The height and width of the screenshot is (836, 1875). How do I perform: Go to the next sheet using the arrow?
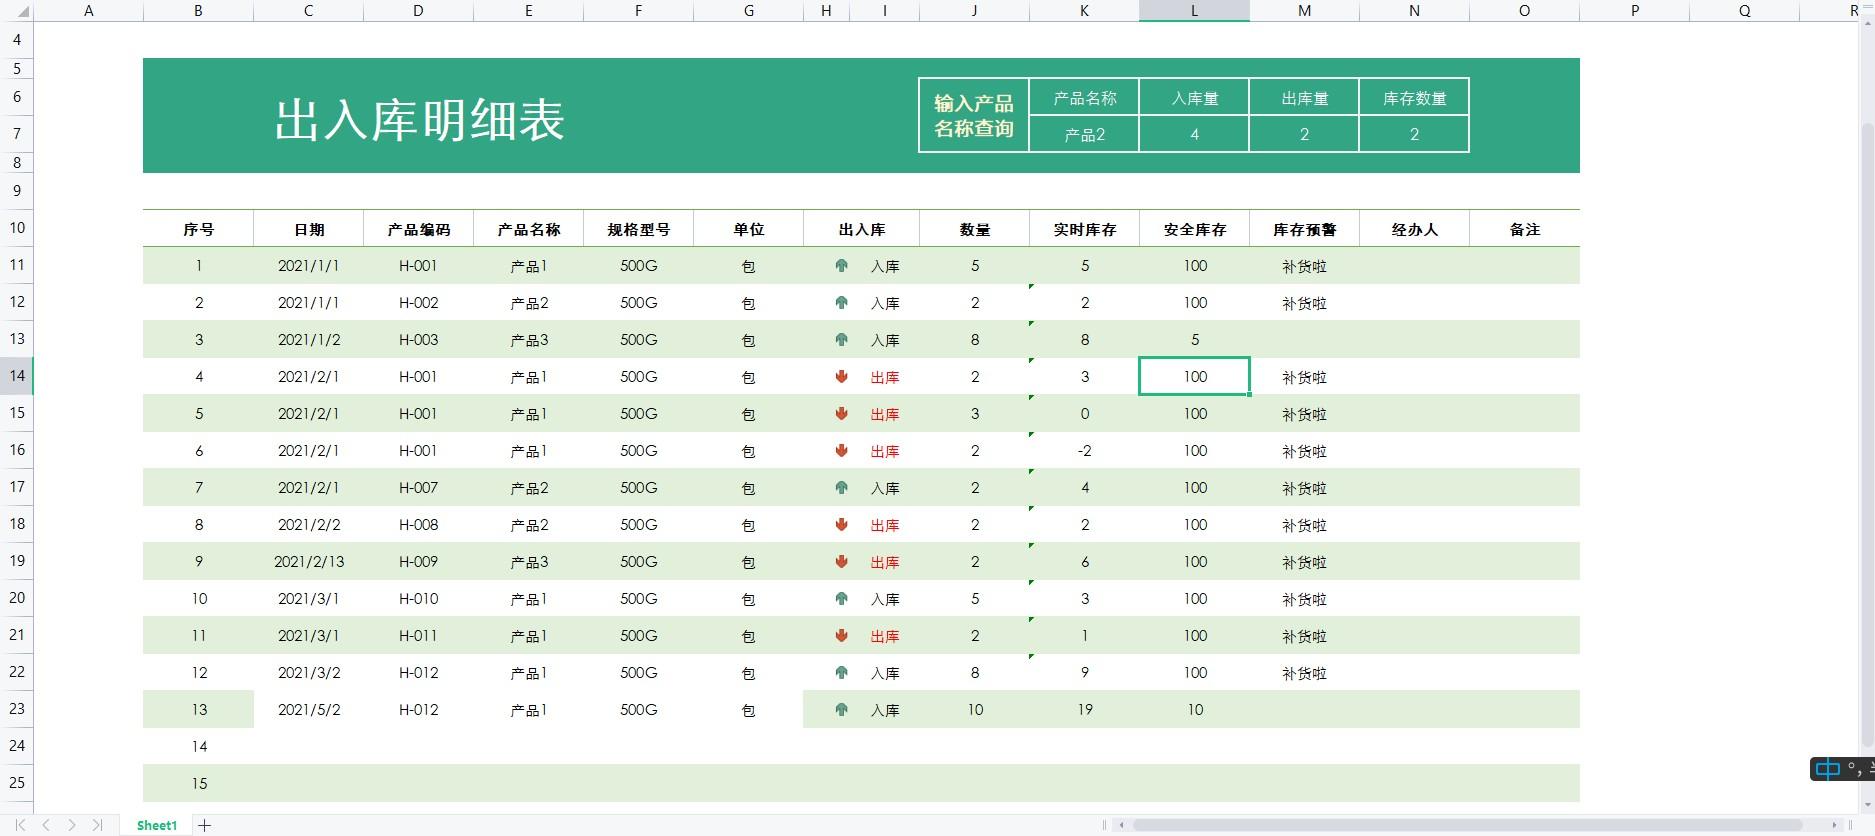coord(72,825)
